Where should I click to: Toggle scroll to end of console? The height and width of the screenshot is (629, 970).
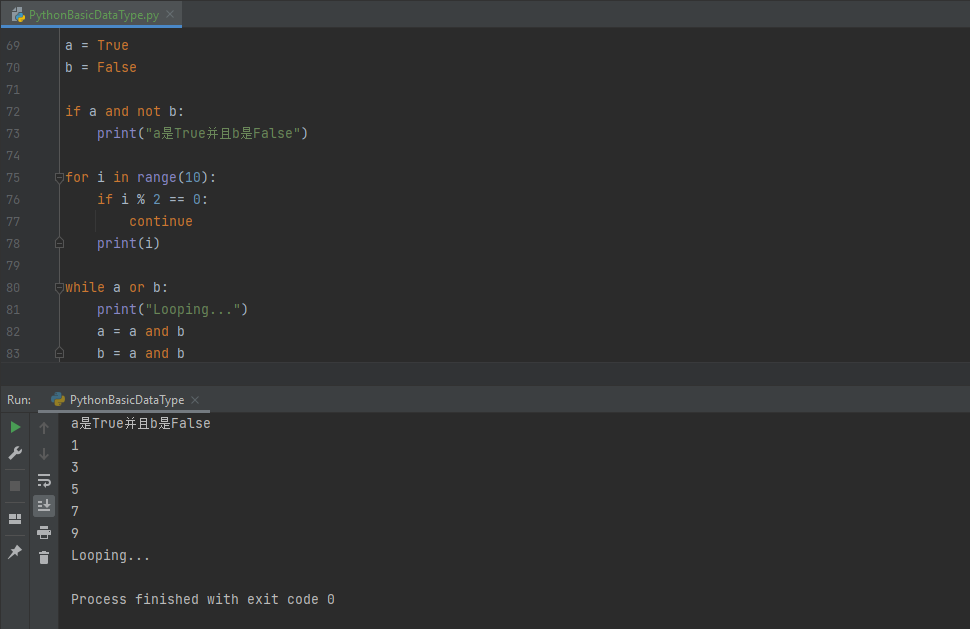pyautogui.click(x=44, y=506)
